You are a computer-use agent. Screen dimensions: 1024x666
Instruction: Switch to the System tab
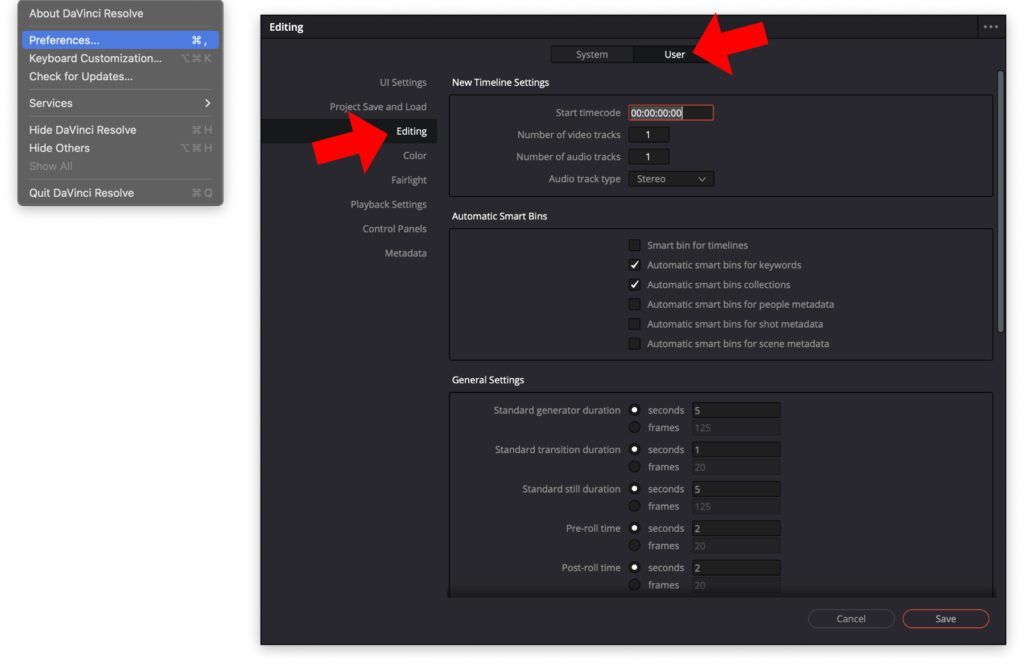tap(593, 55)
